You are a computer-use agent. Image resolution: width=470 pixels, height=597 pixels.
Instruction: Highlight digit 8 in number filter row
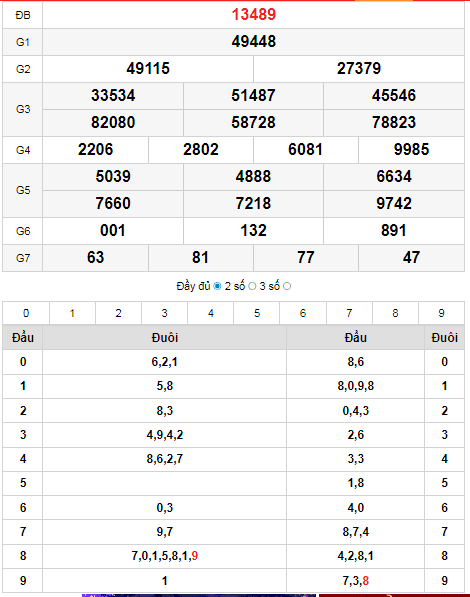pos(395,313)
